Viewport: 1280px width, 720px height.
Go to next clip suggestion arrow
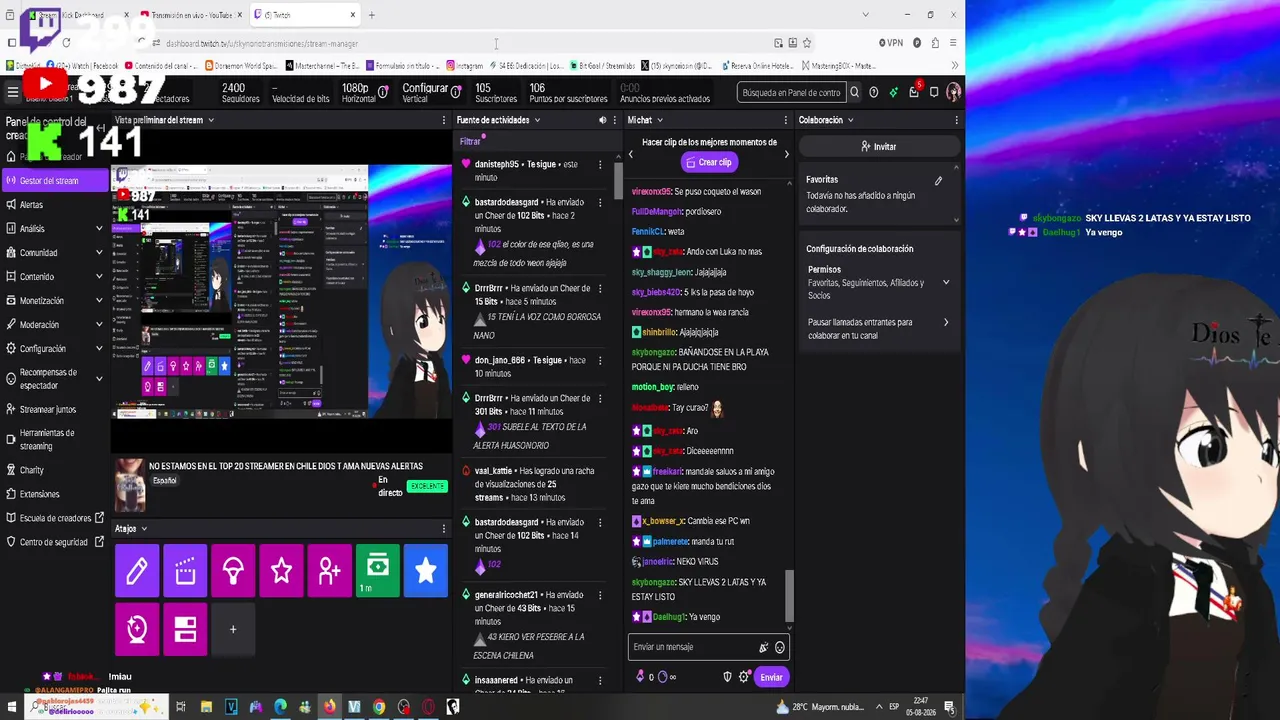tap(786, 154)
